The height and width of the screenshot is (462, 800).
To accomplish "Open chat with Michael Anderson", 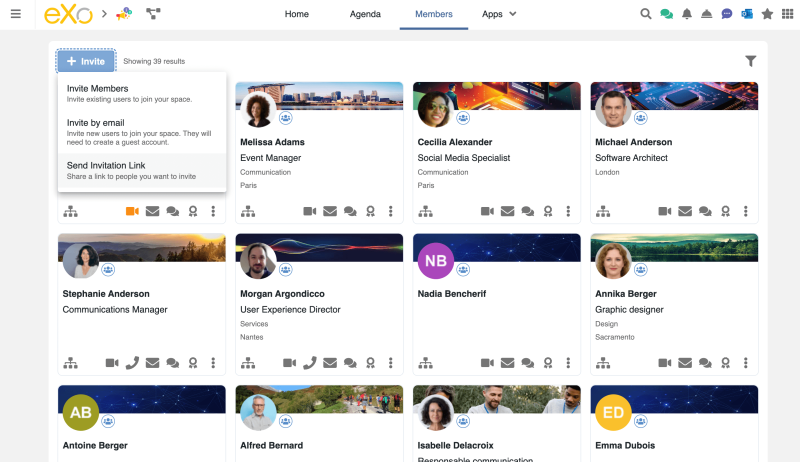I will coord(705,211).
